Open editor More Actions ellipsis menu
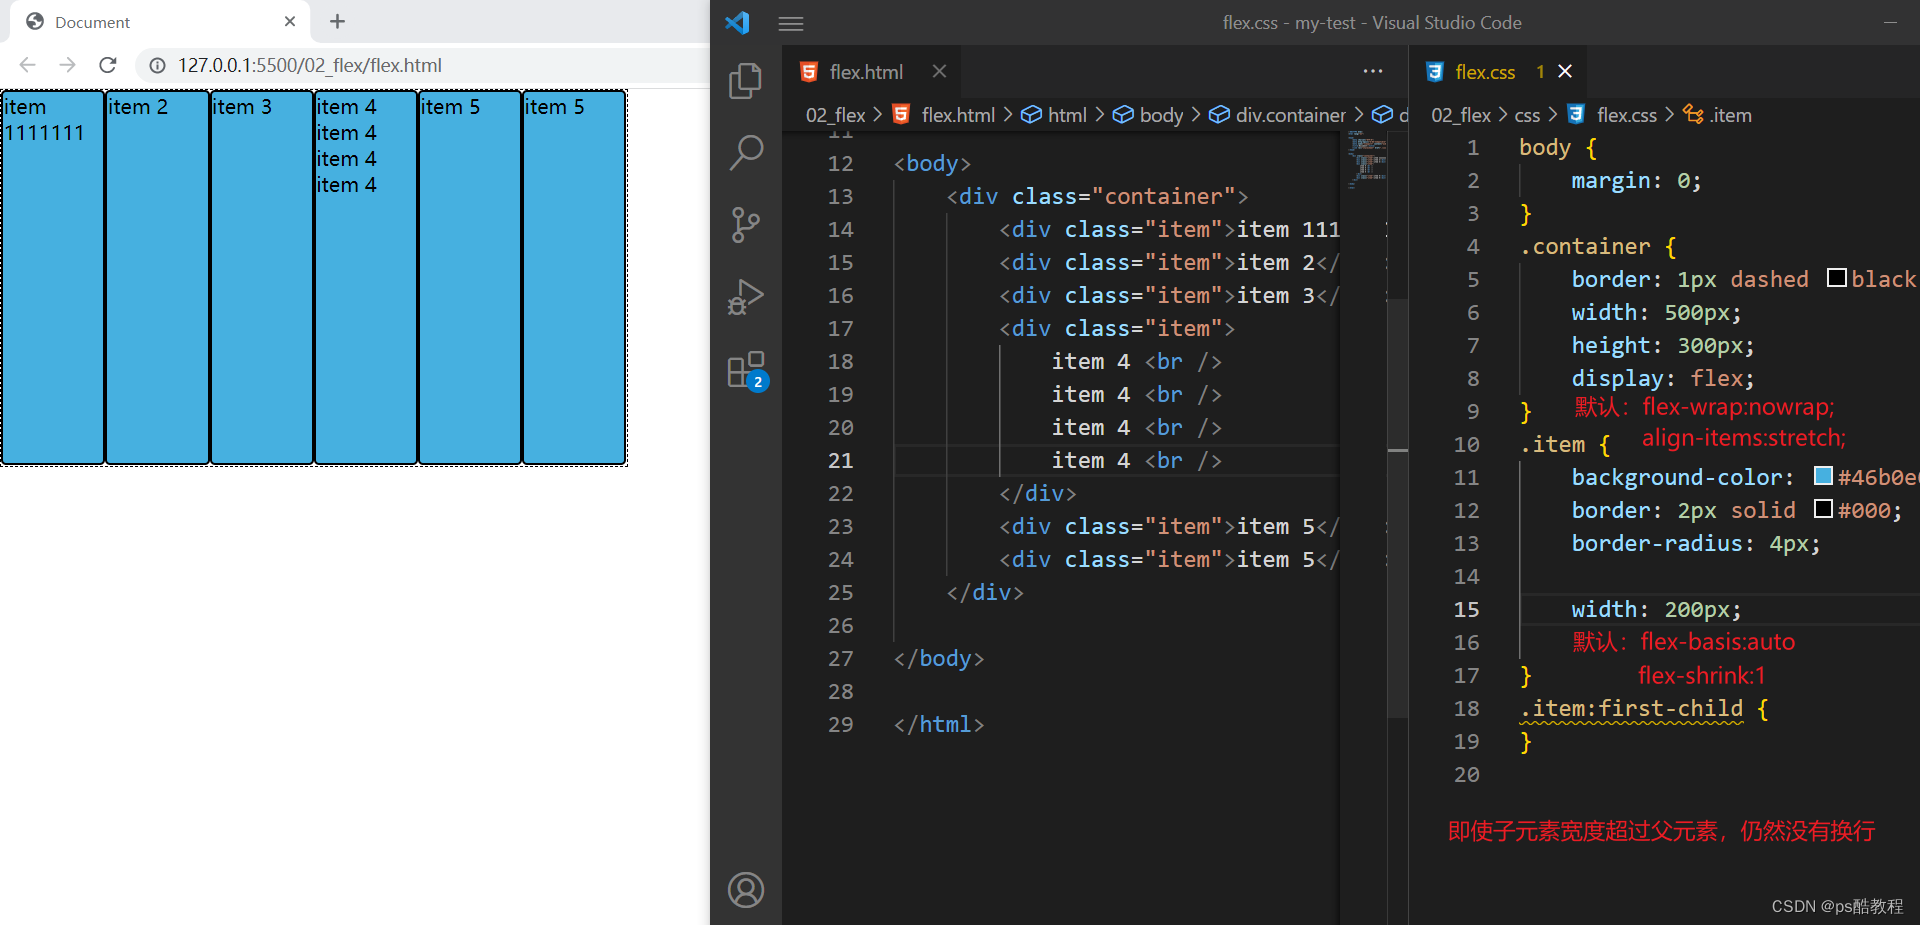This screenshot has width=1920, height=925. coord(1373,71)
